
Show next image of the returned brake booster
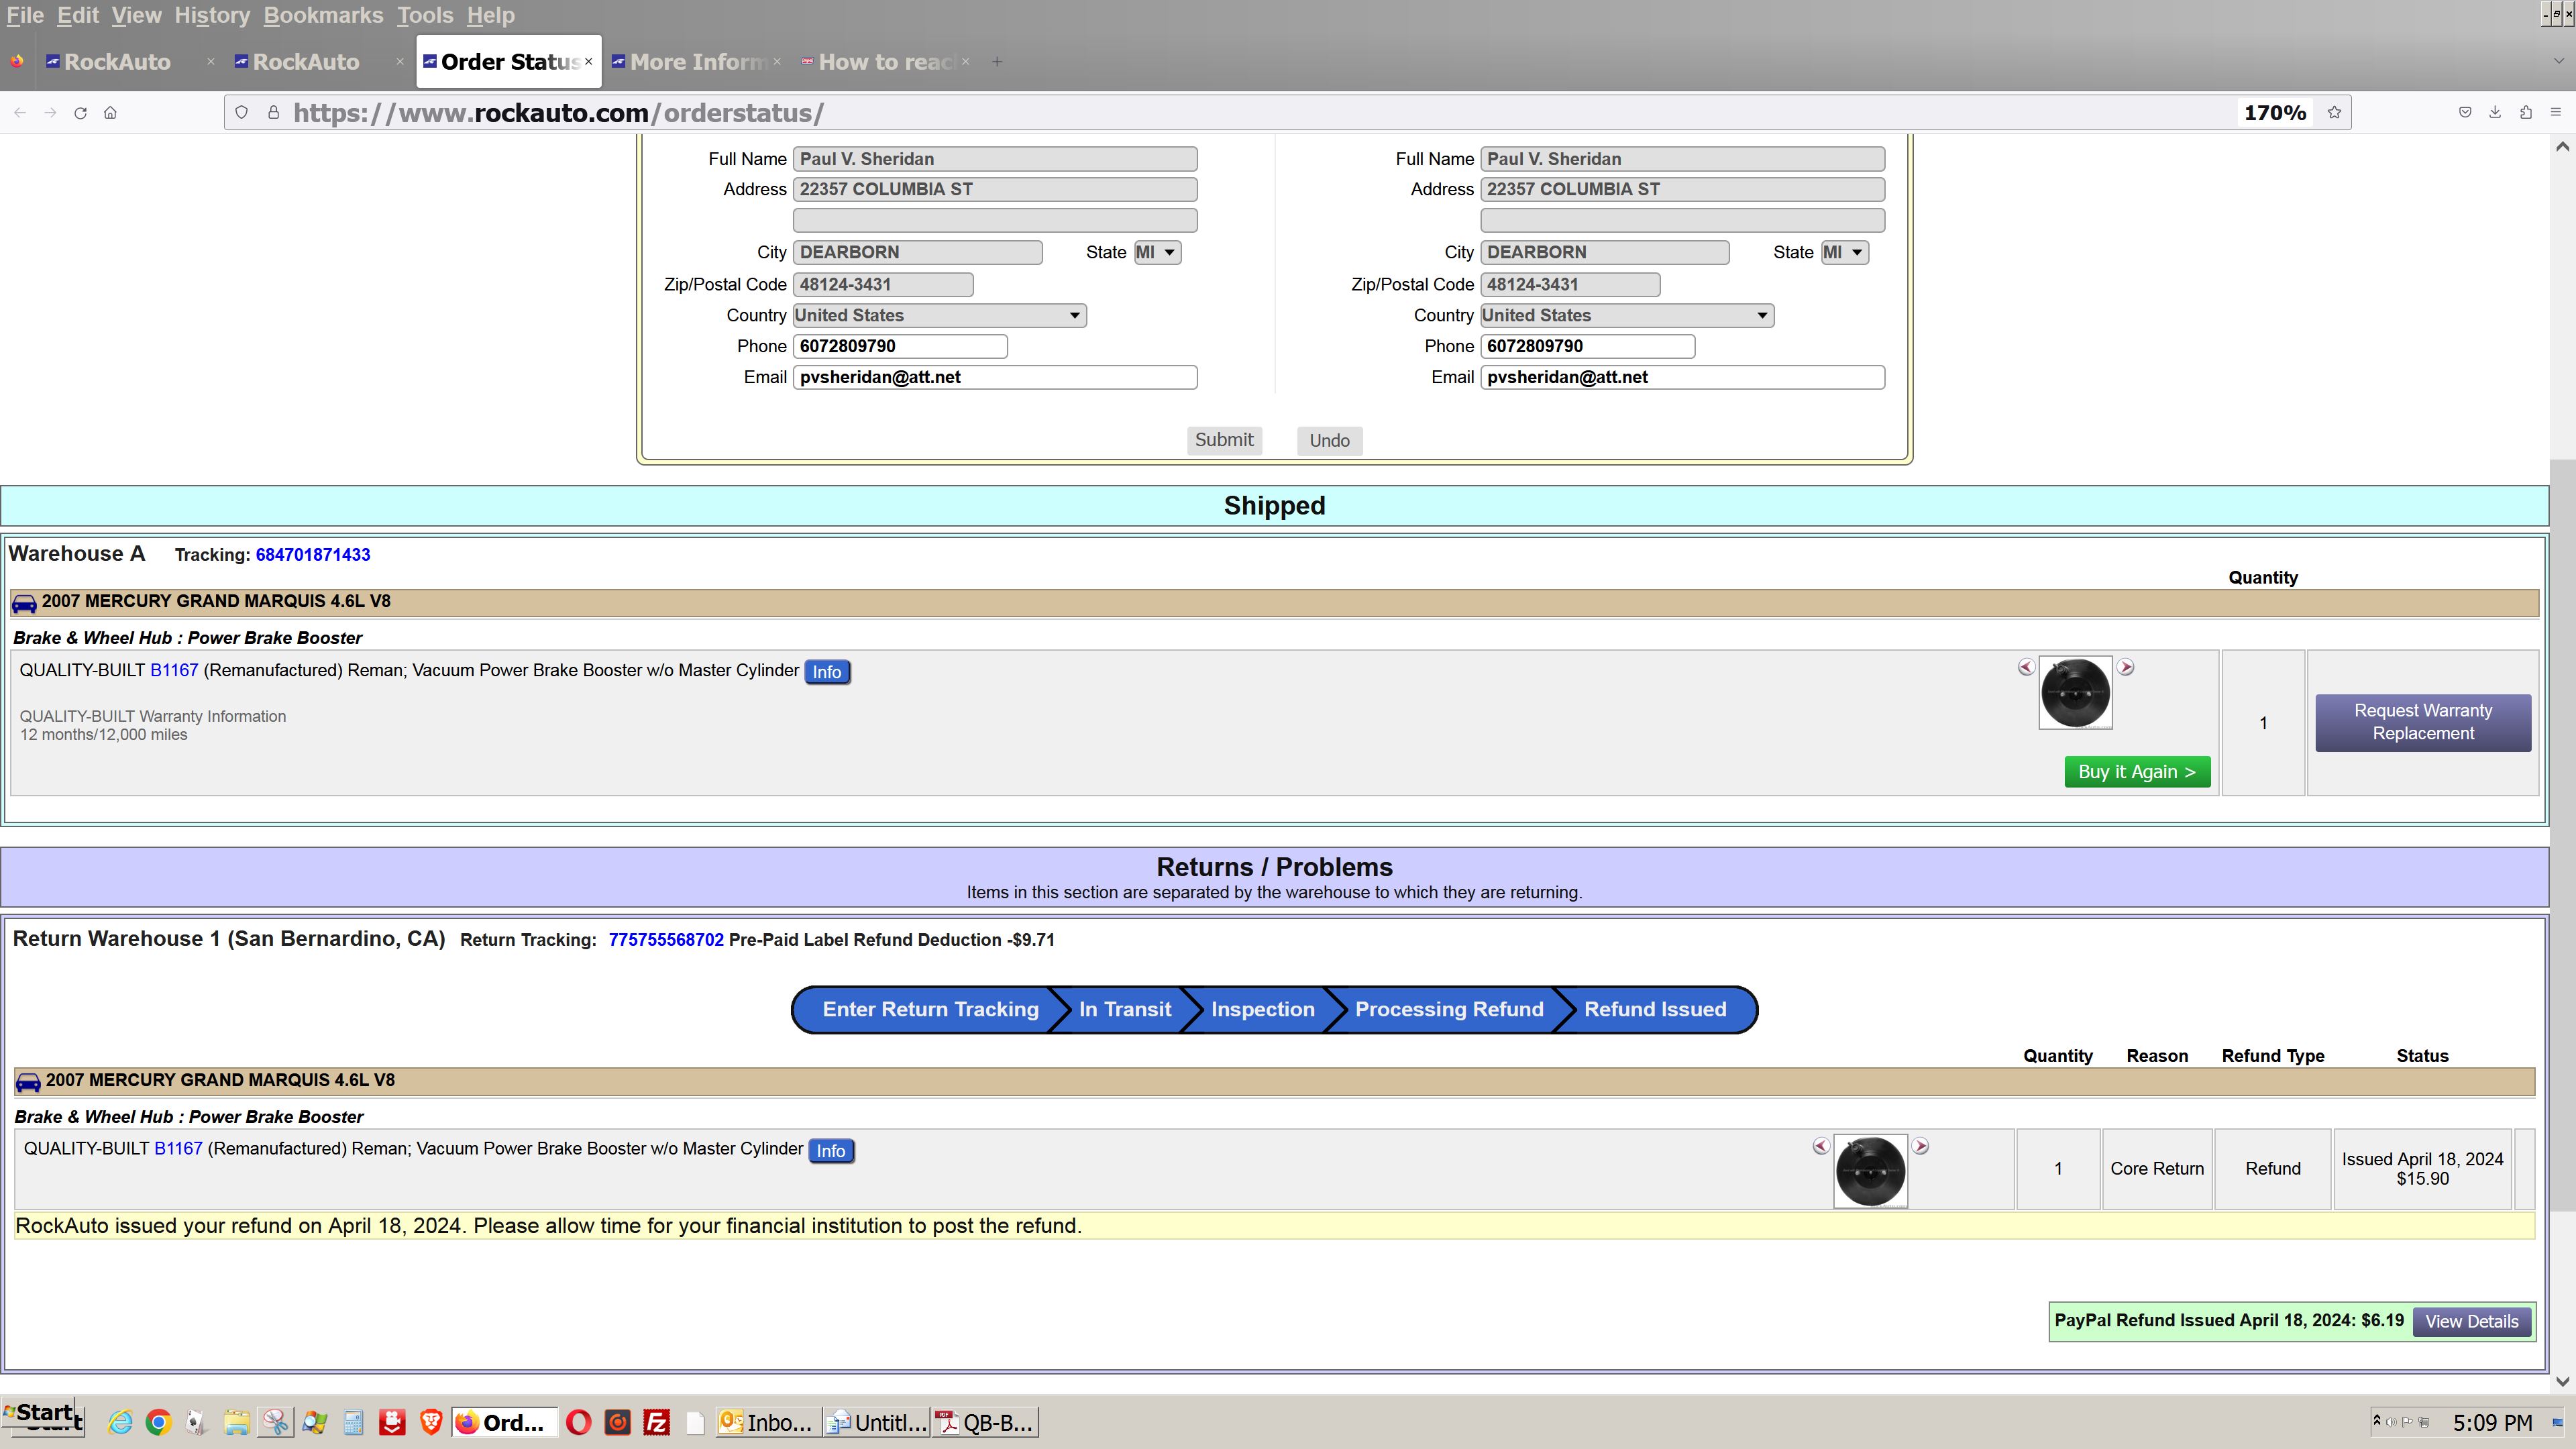1920,1146
